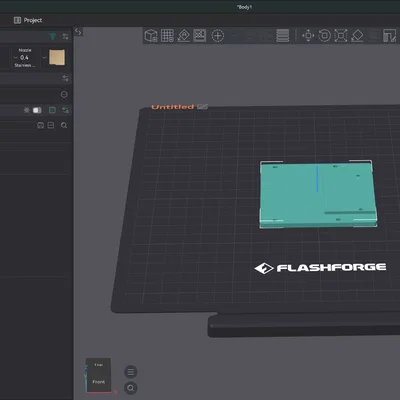
Task: Select the Auto orient tool
Action: pos(184,35)
